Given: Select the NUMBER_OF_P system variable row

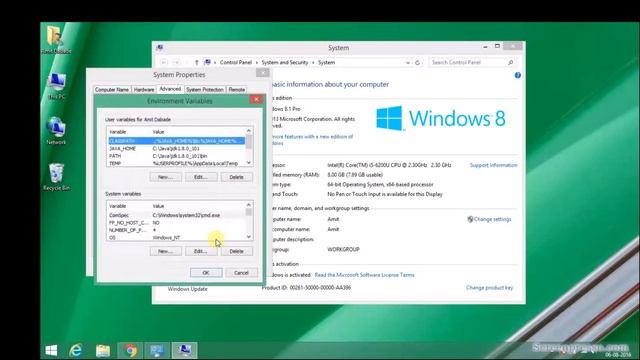Looking at the screenshot, I should 177,230.
